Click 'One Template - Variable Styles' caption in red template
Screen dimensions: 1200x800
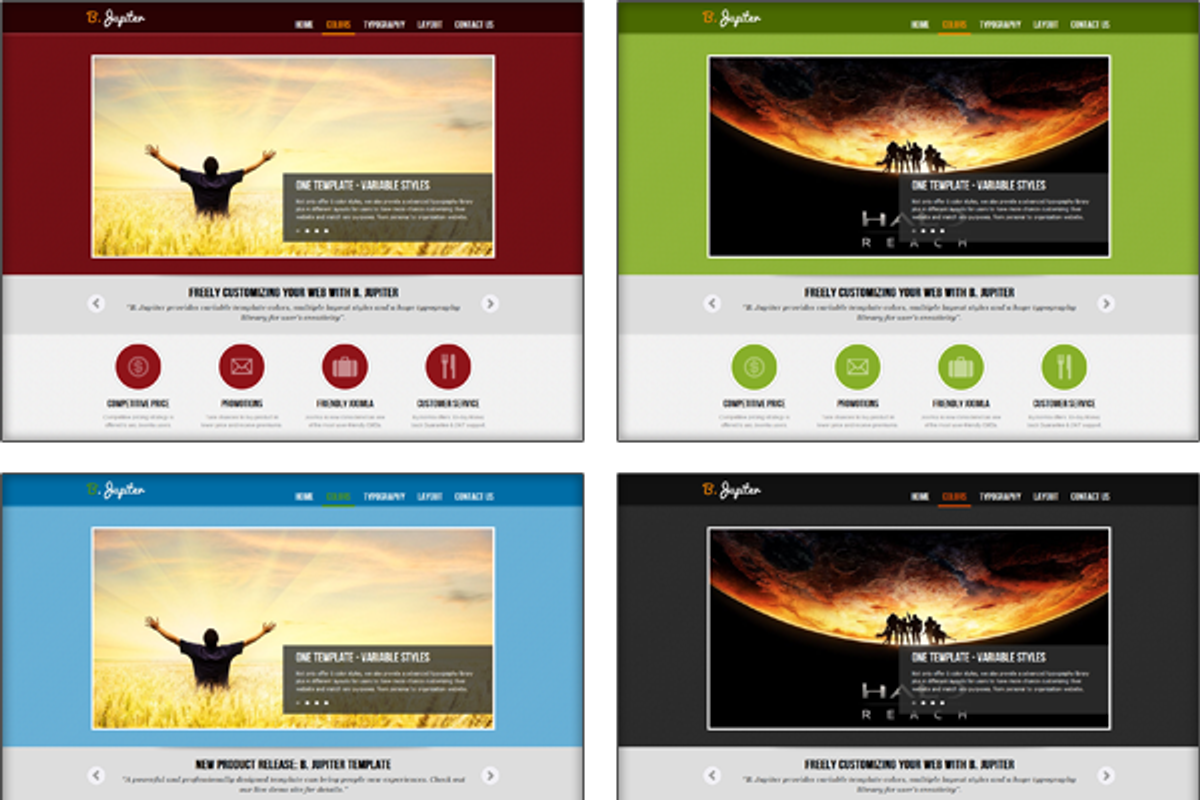click(x=363, y=185)
